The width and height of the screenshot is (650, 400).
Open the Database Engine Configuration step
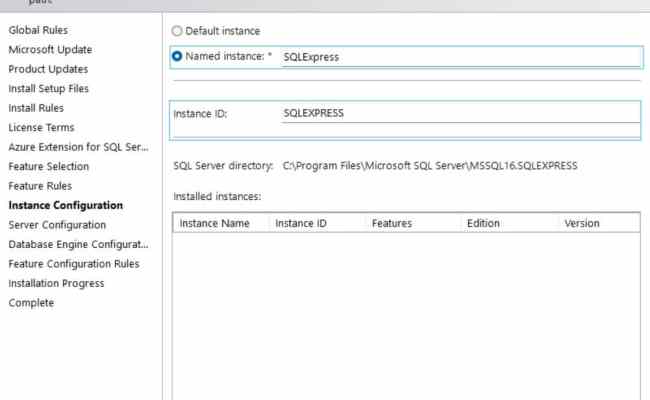pos(78,245)
